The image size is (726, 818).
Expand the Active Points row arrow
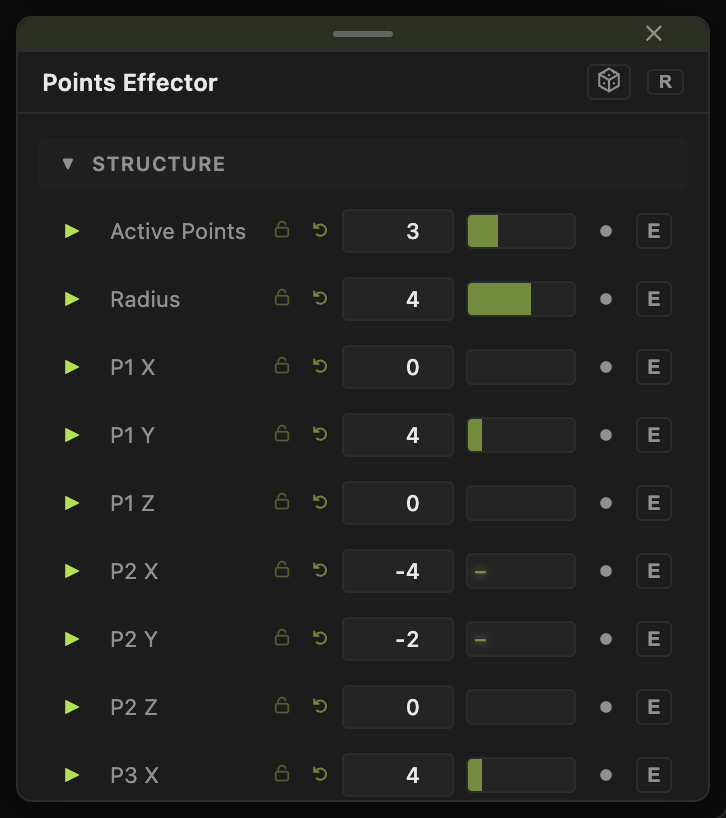coord(71,231)
